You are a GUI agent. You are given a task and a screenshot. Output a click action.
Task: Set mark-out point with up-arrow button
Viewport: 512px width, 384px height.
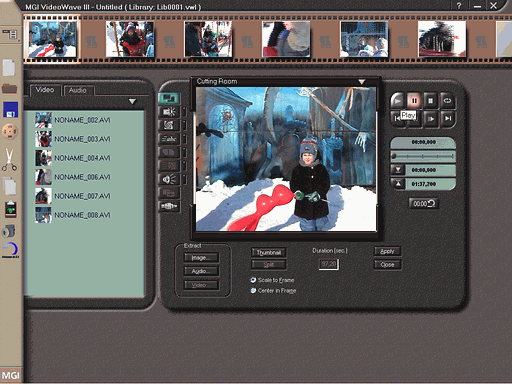(398, 184)
